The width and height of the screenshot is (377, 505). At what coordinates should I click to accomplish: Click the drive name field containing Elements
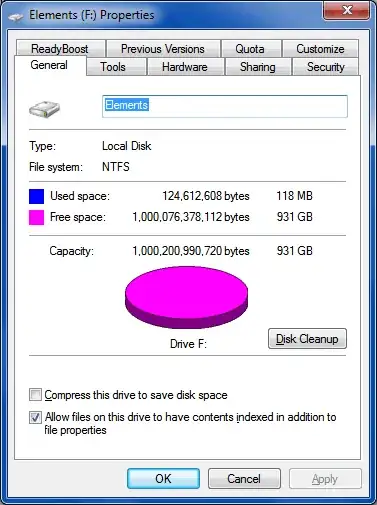pos(225,106)
